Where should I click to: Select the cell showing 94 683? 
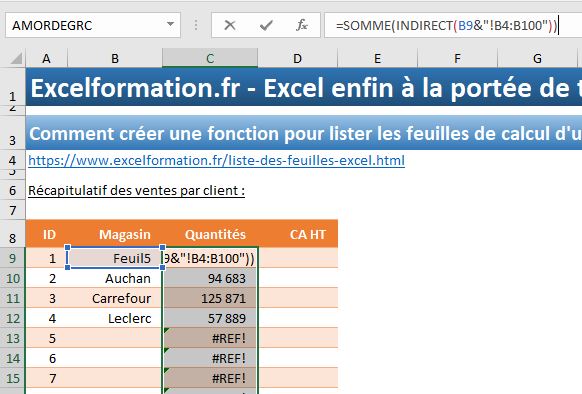pyautogui.click(x=210, y=278)
